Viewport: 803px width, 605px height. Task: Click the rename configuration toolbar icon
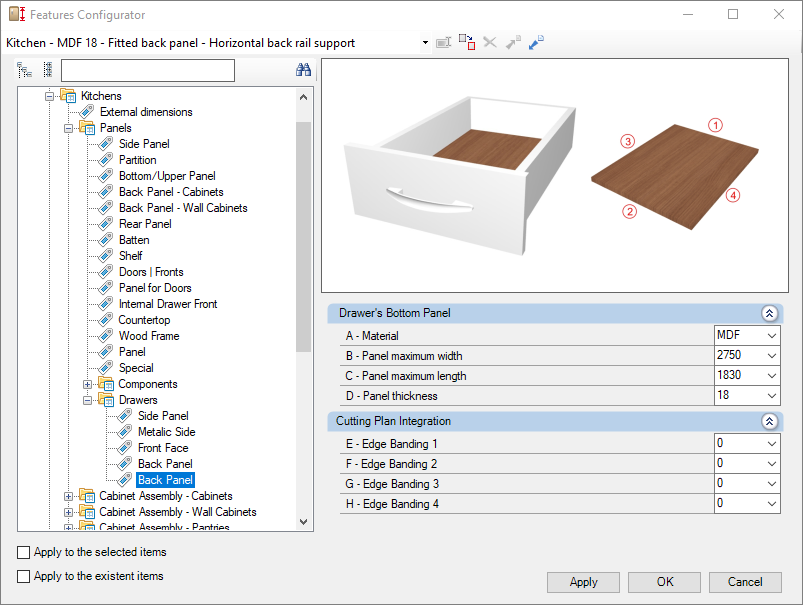pos(443,43)
